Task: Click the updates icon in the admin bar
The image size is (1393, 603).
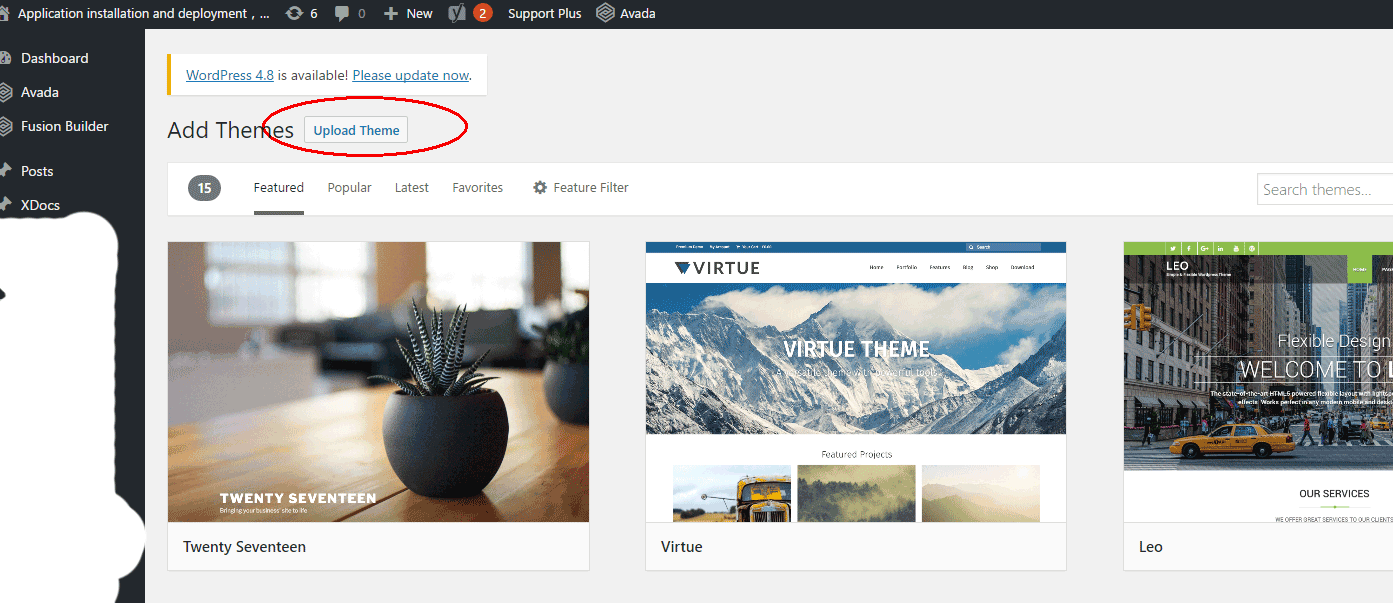Action: (x=291, y=13)
